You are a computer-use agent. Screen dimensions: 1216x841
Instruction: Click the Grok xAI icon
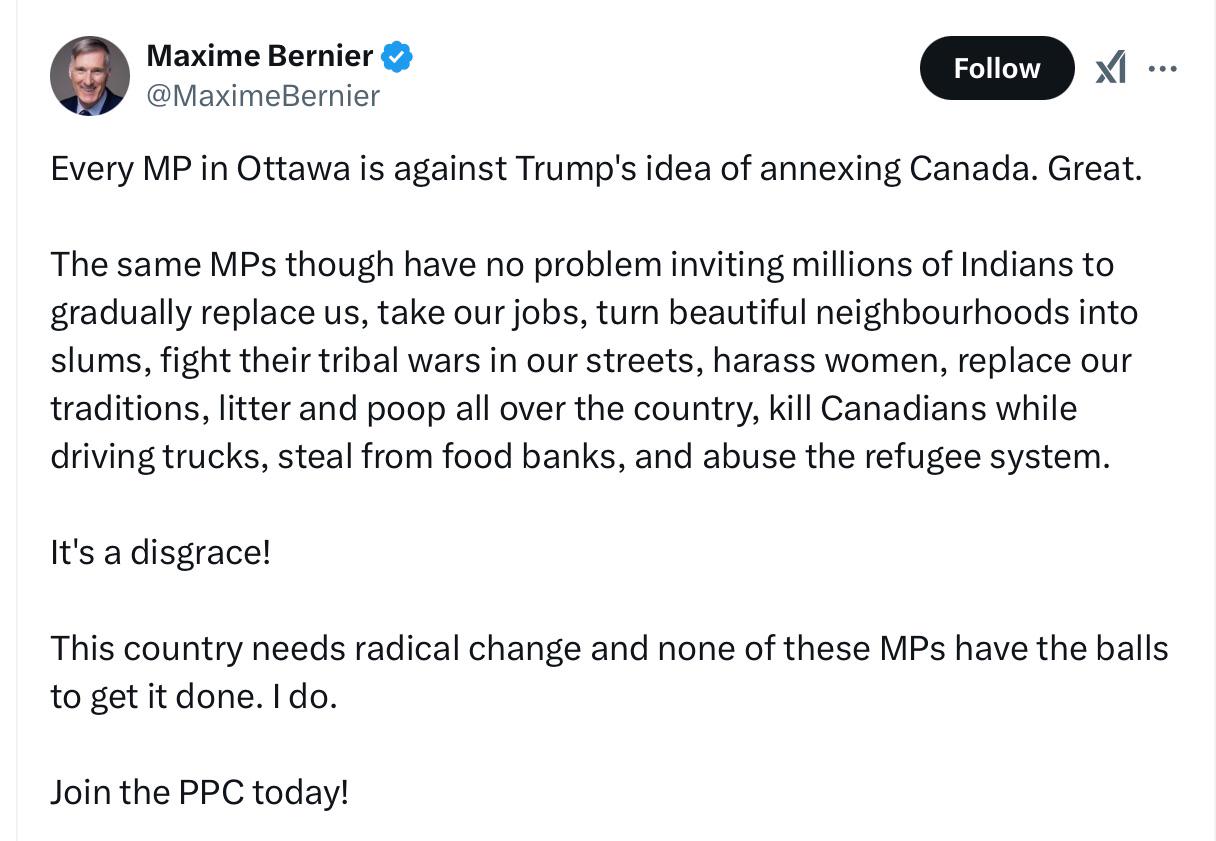coord(1110,68)
